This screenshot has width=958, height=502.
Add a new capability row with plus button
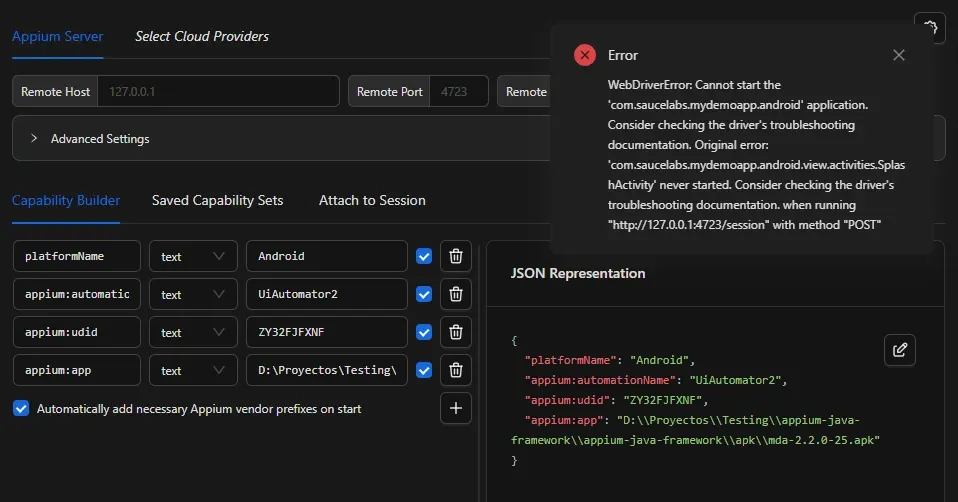coord(456,408)
